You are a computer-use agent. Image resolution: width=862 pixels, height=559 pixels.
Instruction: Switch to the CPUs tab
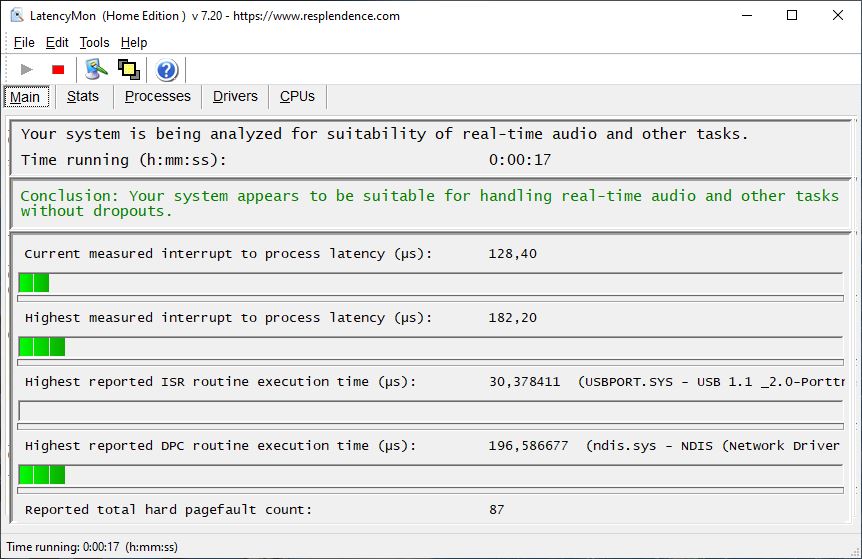297,96
